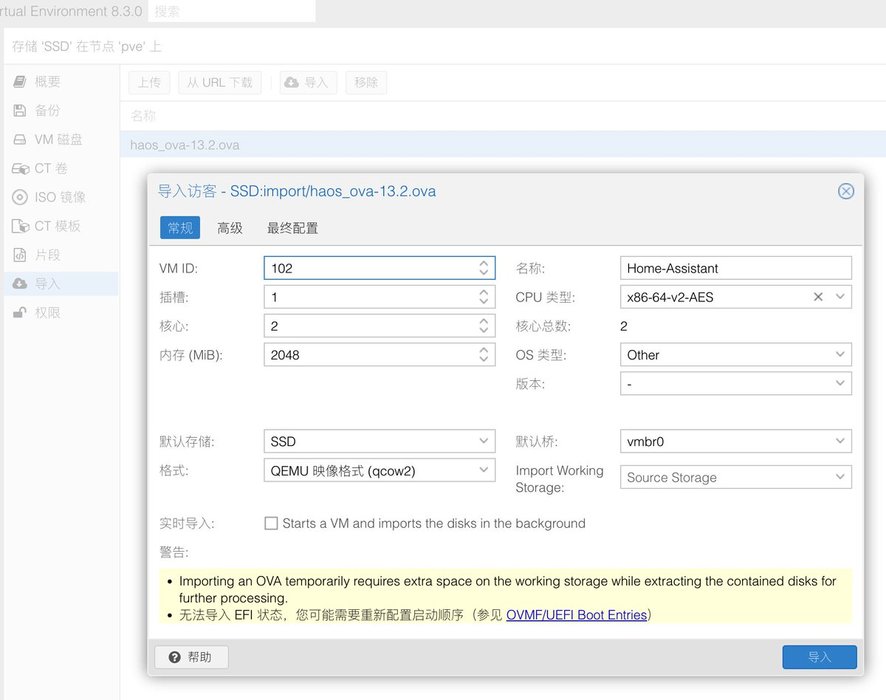Expand the OS 类型 dropdown

pos(840,355)
